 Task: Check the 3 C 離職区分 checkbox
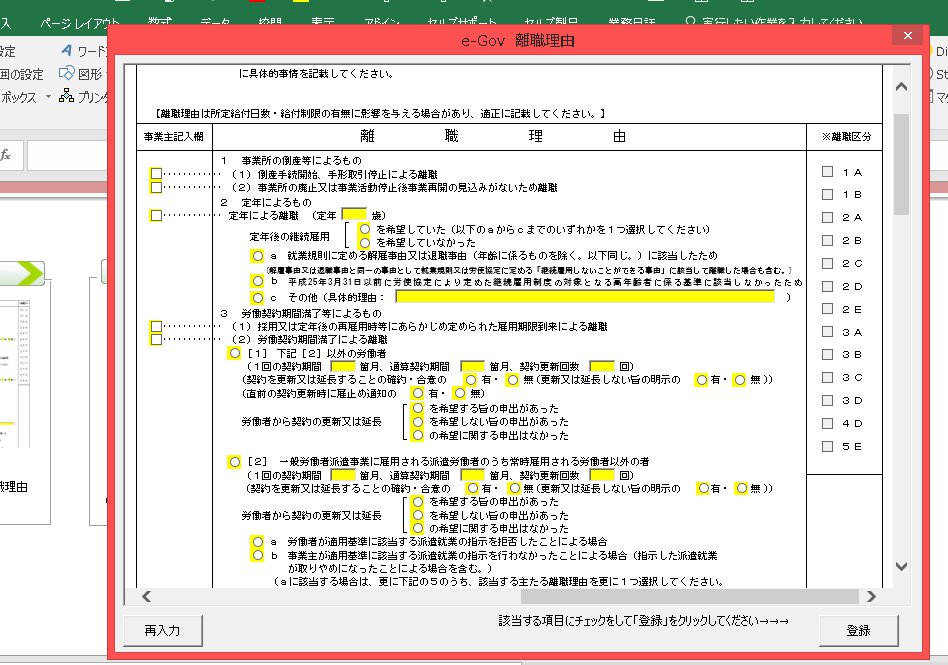click(828, 378)
